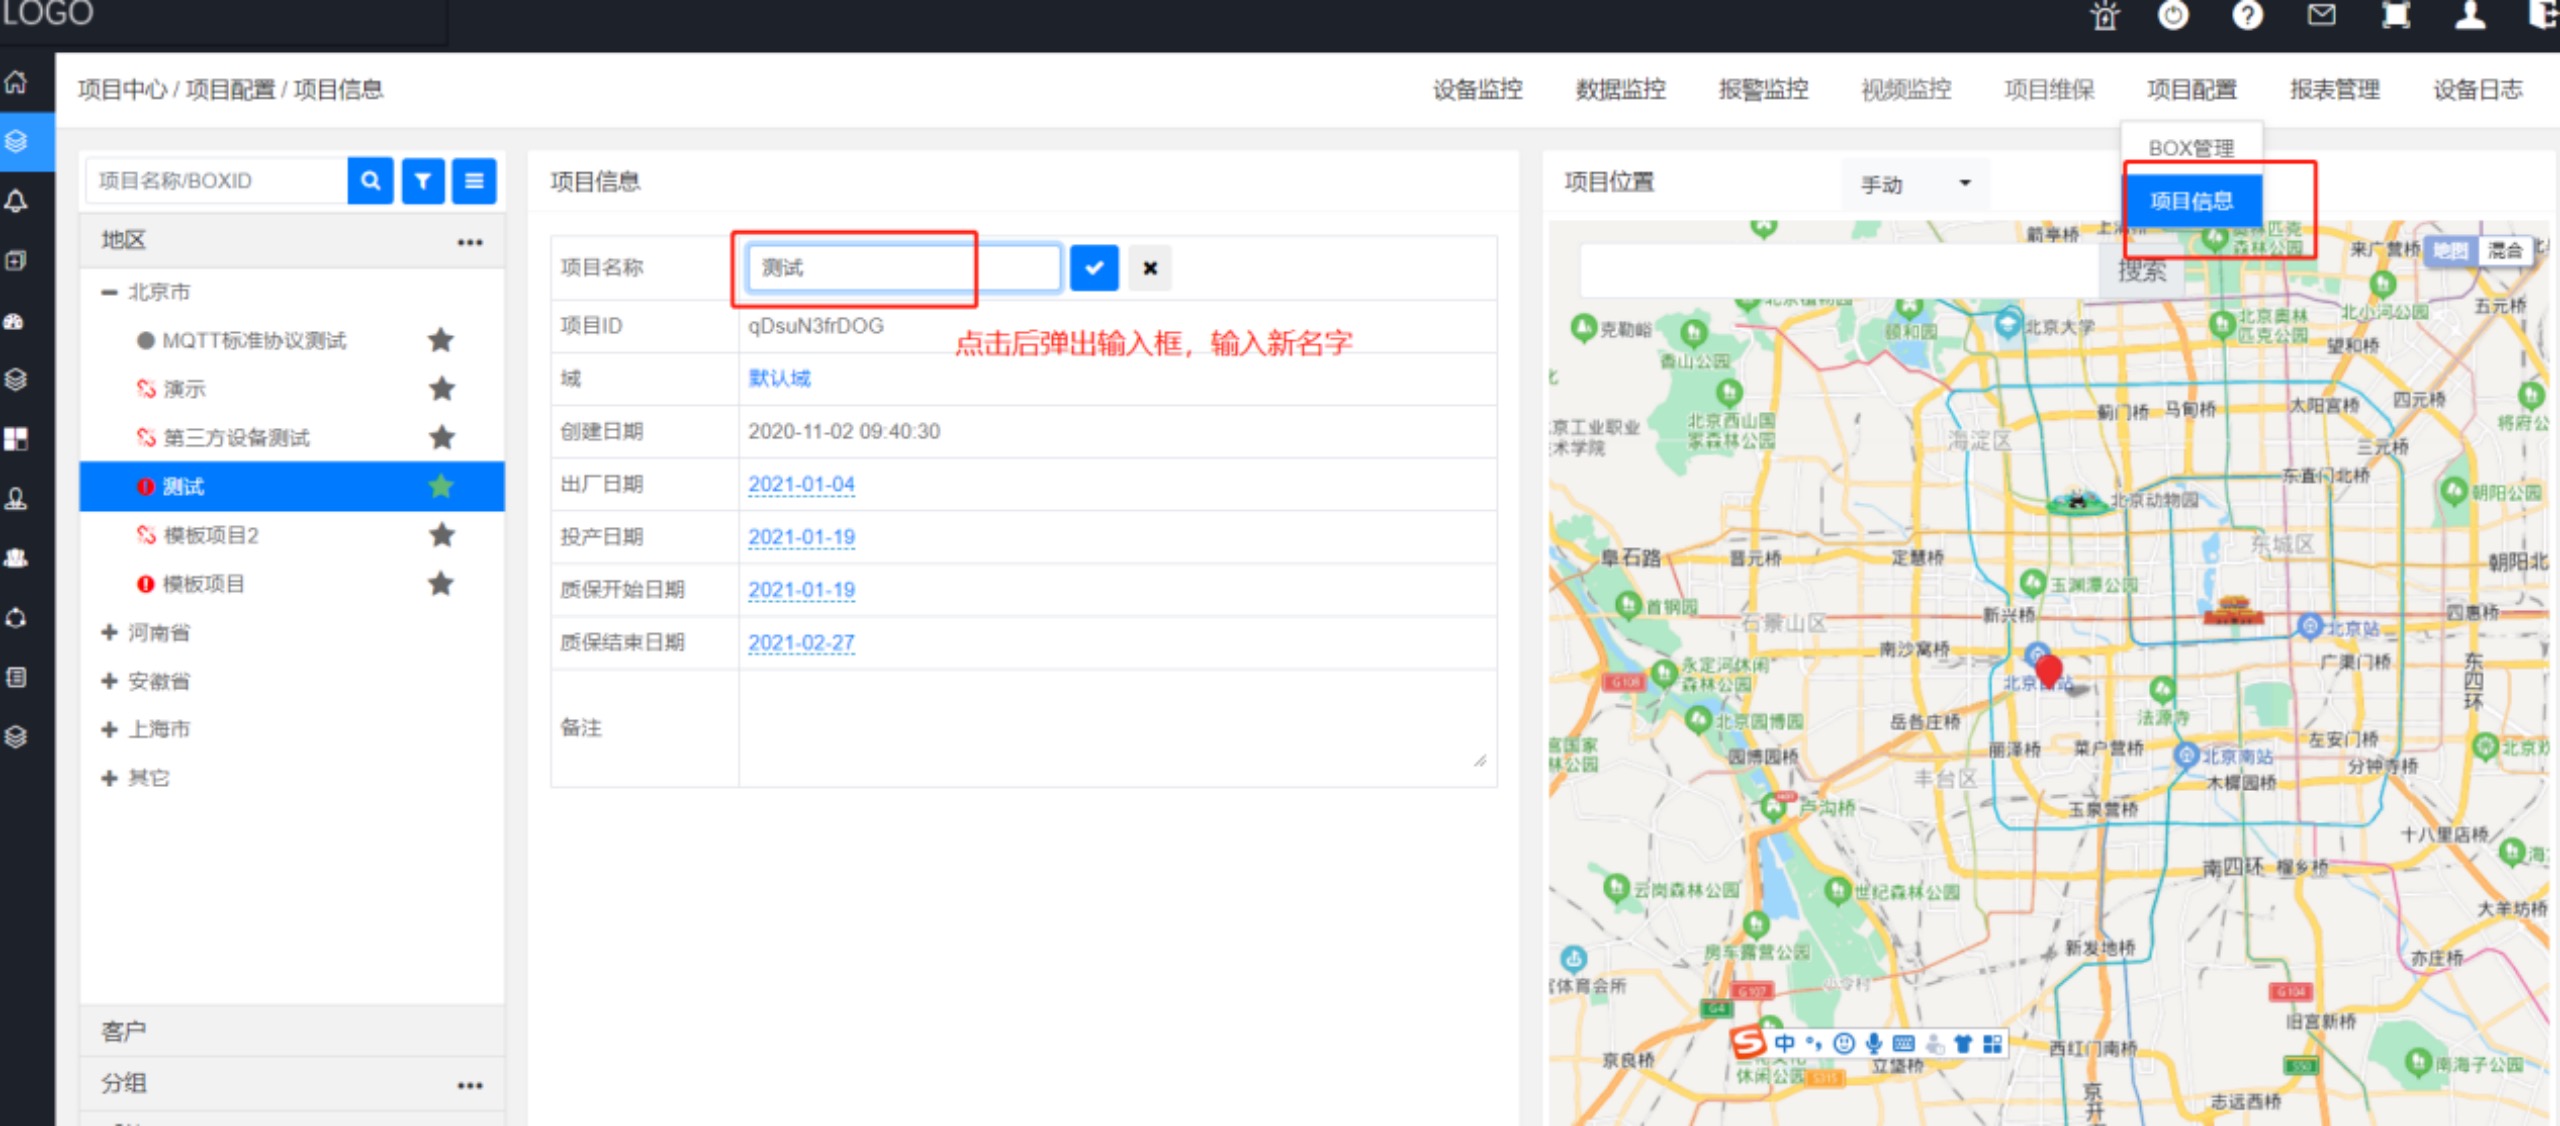Open the 设备监控 menu tab

point(1477,90)
